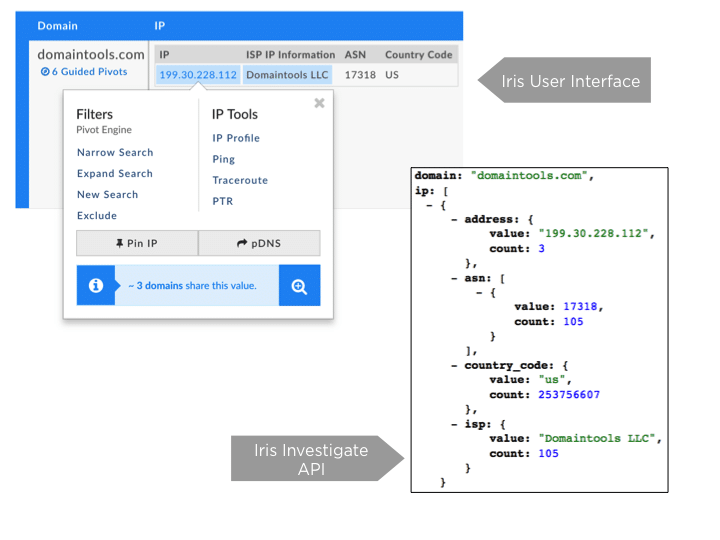The height and width of the screenshot is (540, 720).
Task: Collapse the address node in JSON
Action: [x=454, y=219]
